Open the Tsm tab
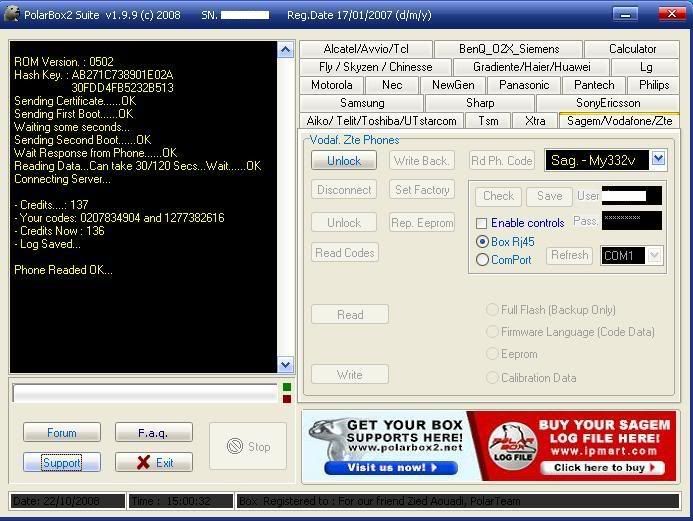This screenshot has height=521, width=693. (488, 121)
